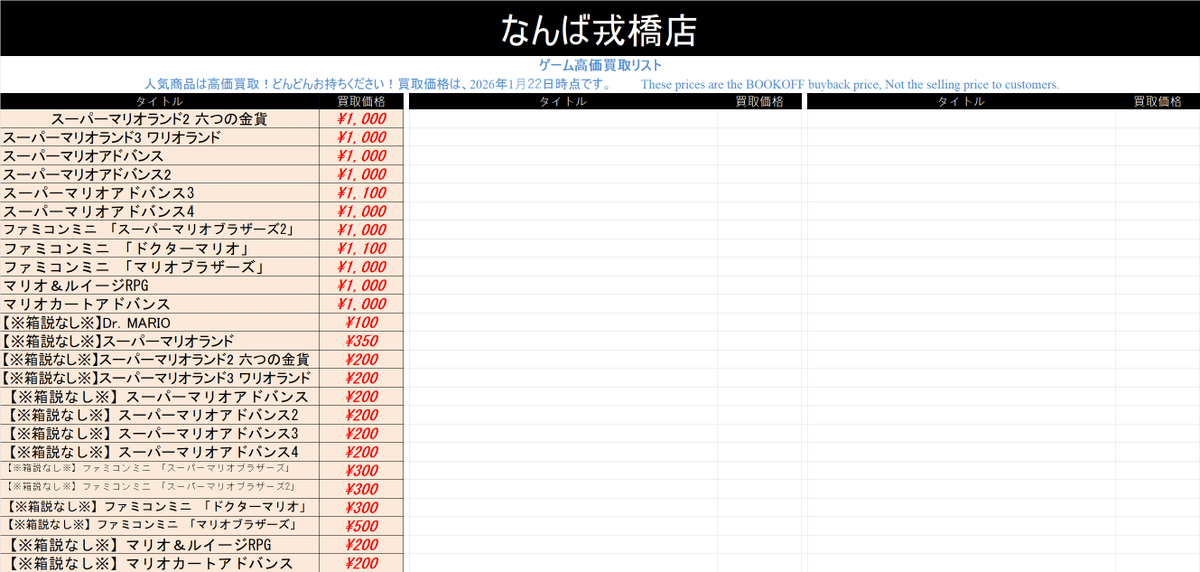Click the English BOOKOFF buyback price notice

(849, 84)
